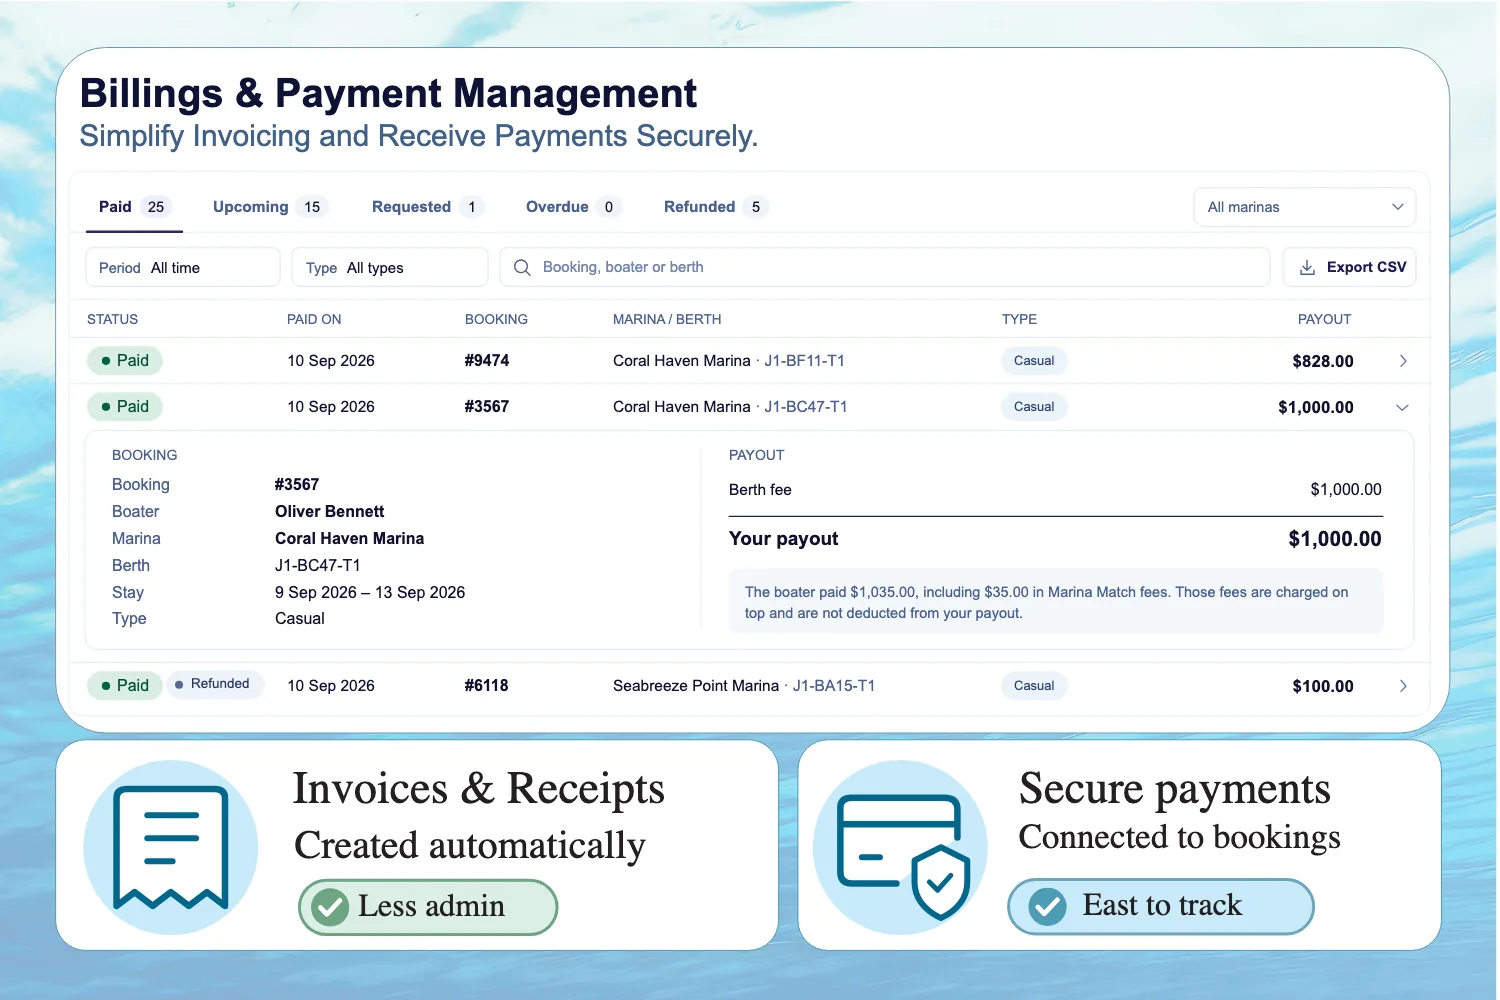The height and width of the screenshot is (1000, 1500).
Task: Click the search magnifier icon
Action: click(x=522, y=268)
